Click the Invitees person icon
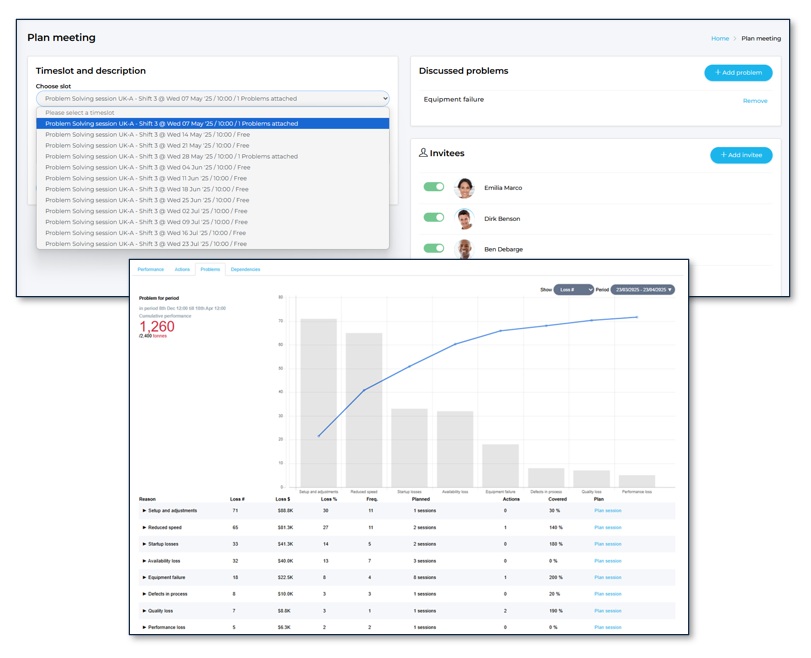 click(x=423, y=154)
